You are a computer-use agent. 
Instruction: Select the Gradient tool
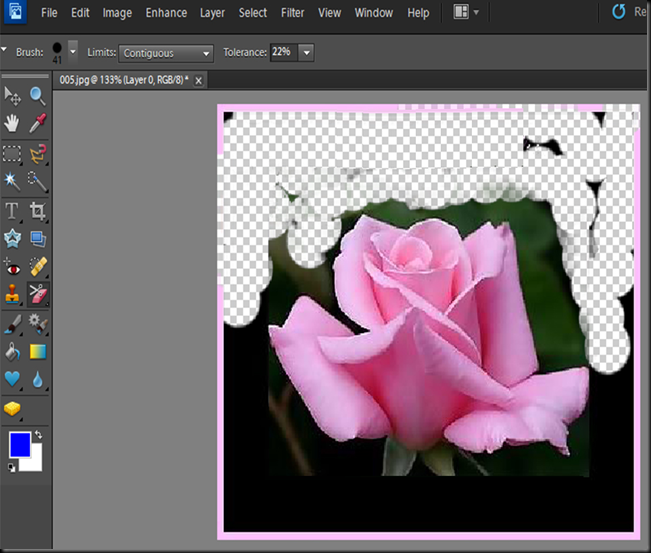pyautogui.click(x=37, y=352)
